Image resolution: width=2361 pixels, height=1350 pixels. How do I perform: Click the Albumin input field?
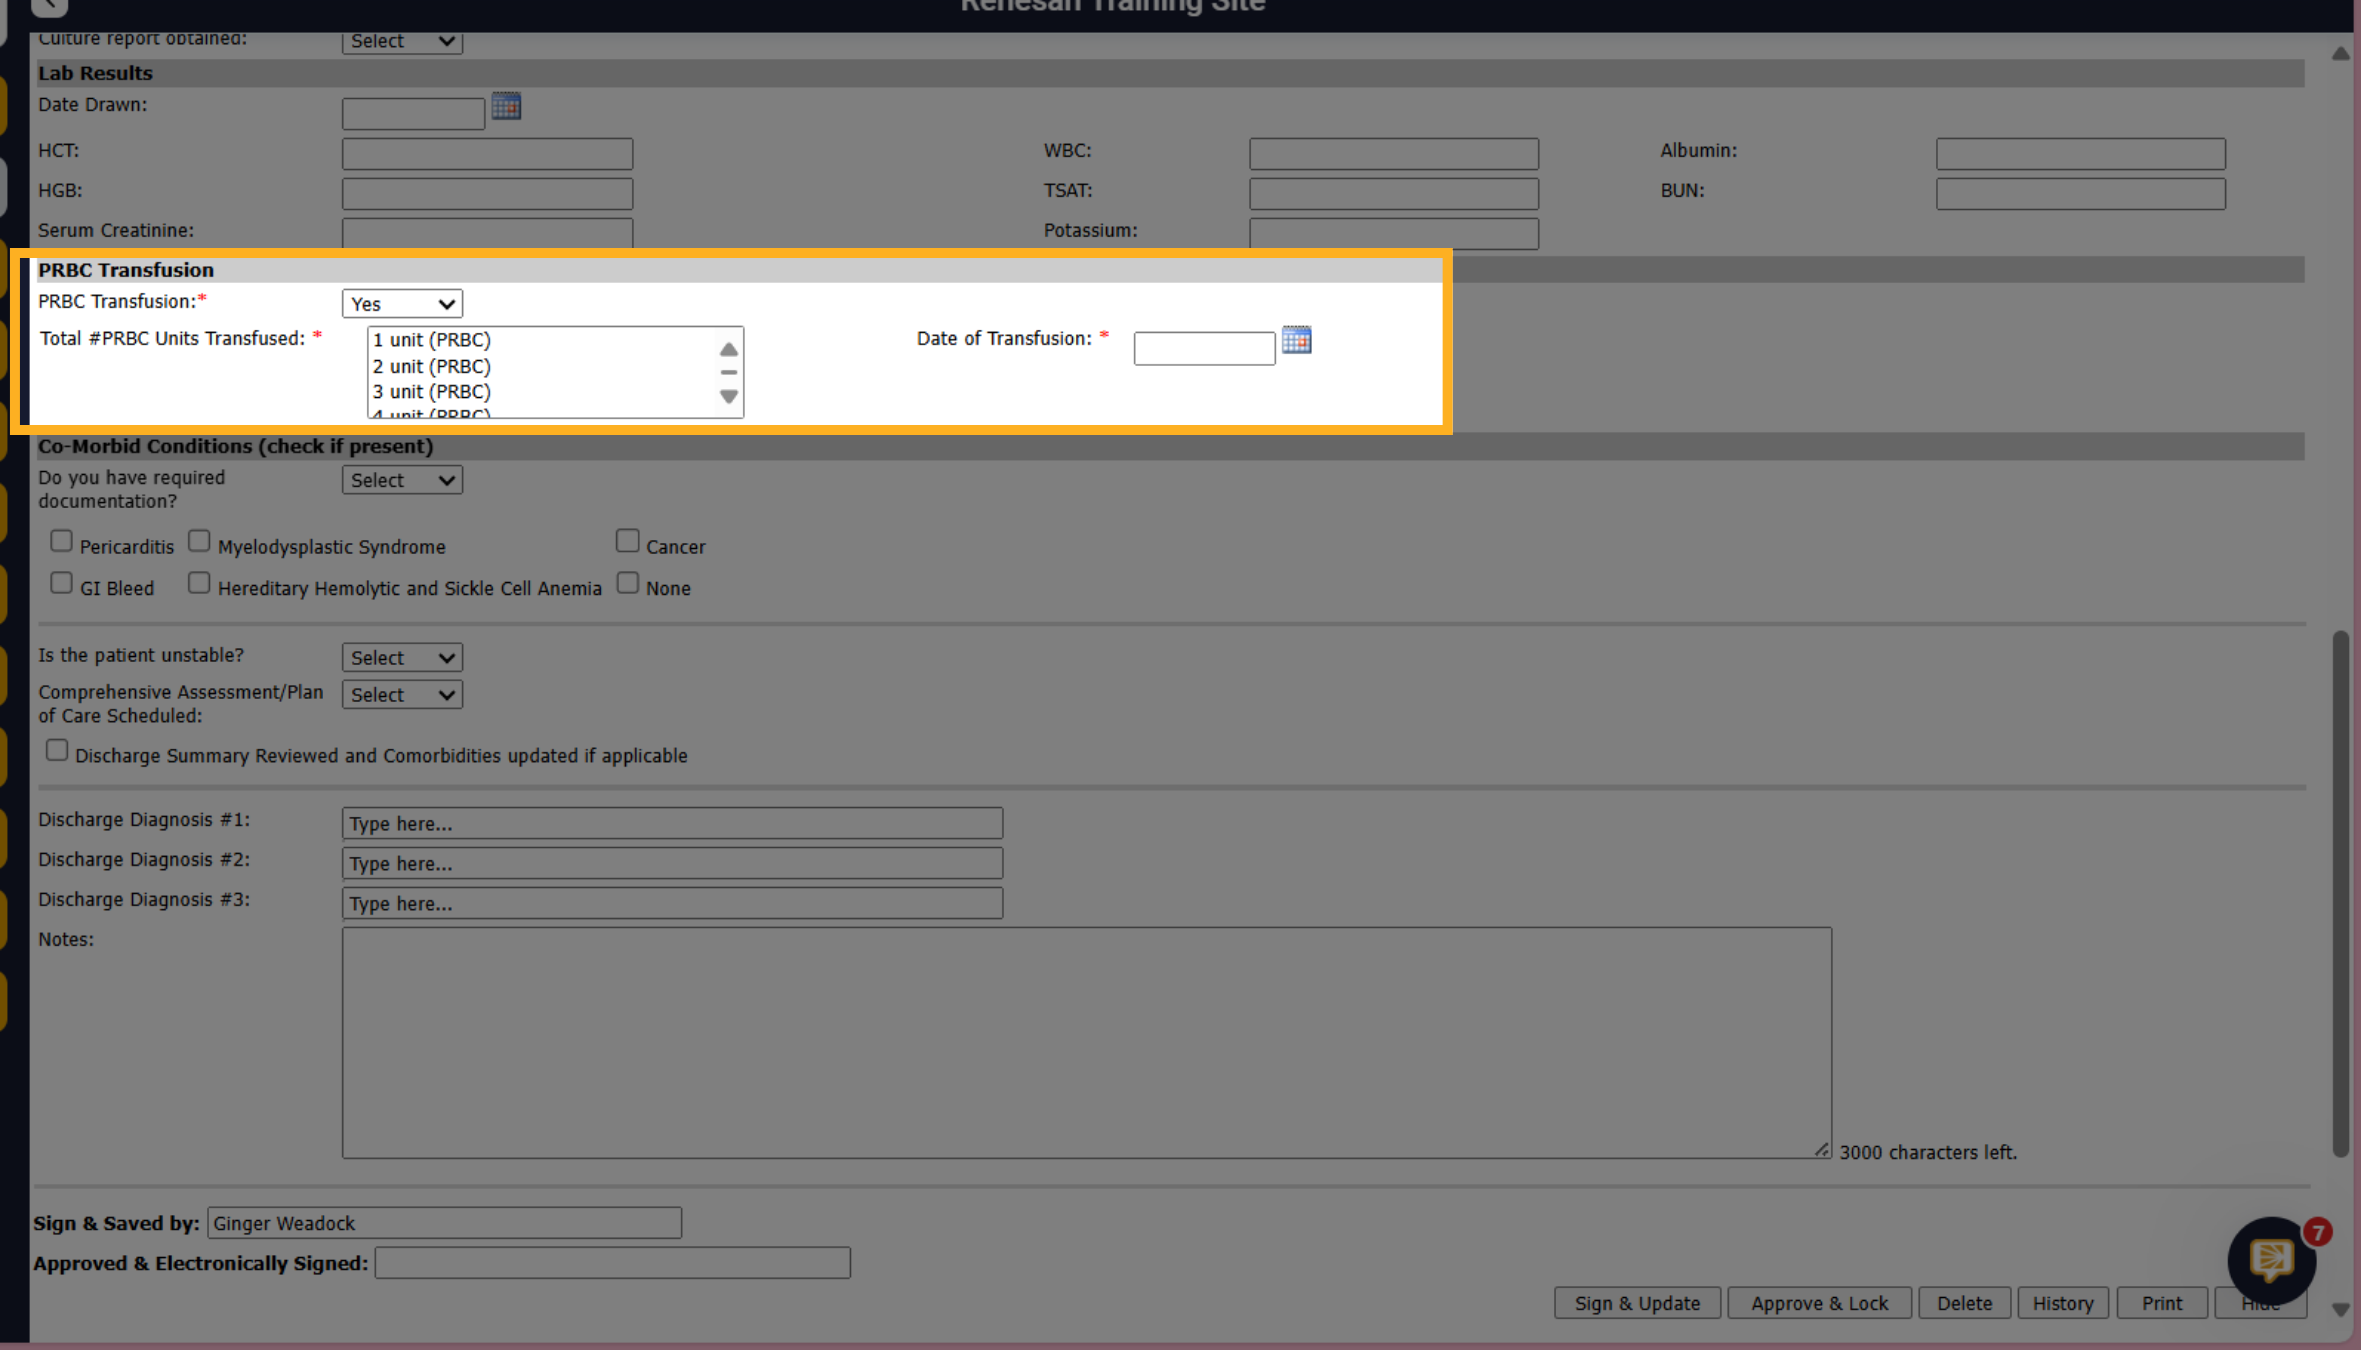click(2080, 154)
